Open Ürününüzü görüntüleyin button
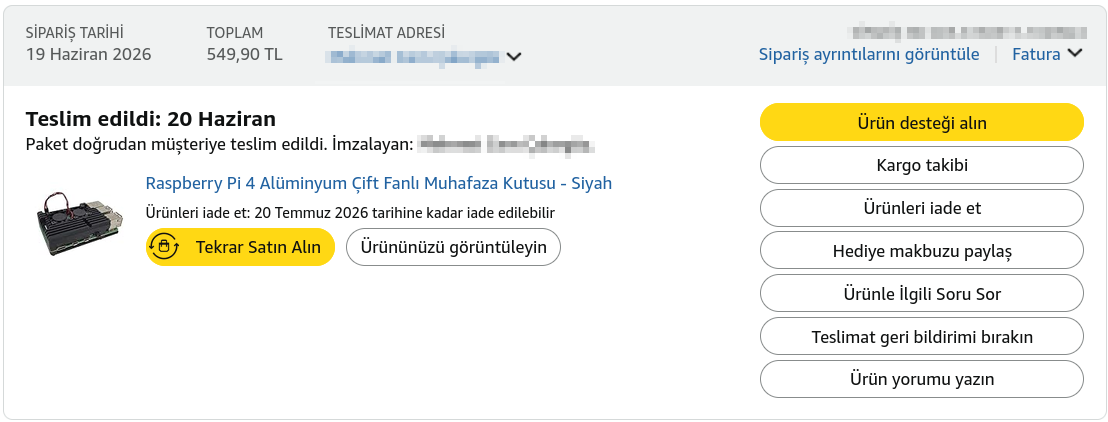Image resolution: width=1108 pixels, height=422 pixels. coord(454,247)
